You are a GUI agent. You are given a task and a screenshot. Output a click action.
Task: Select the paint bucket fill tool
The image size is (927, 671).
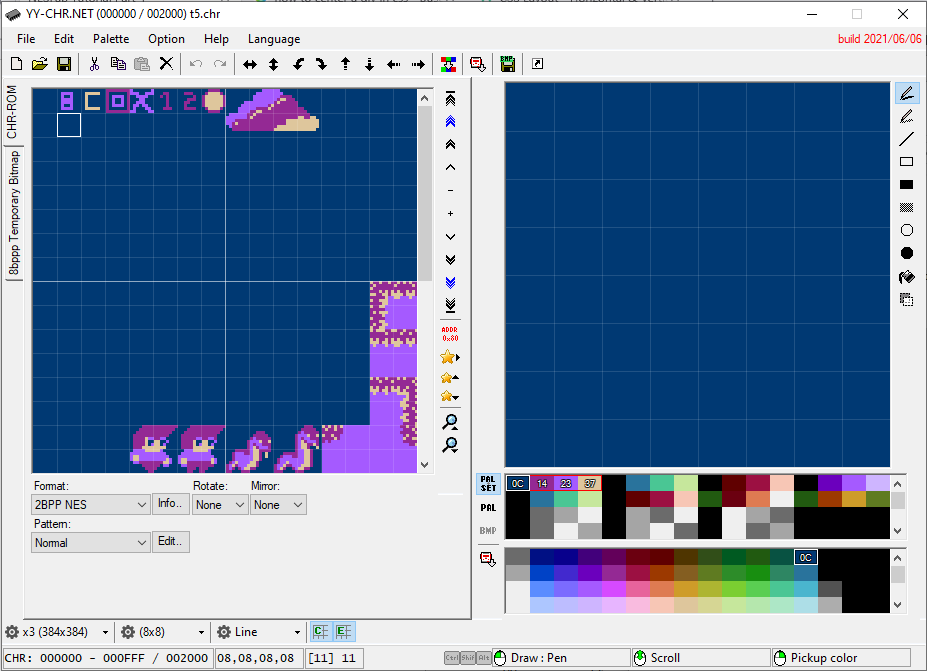pos(907,277)
